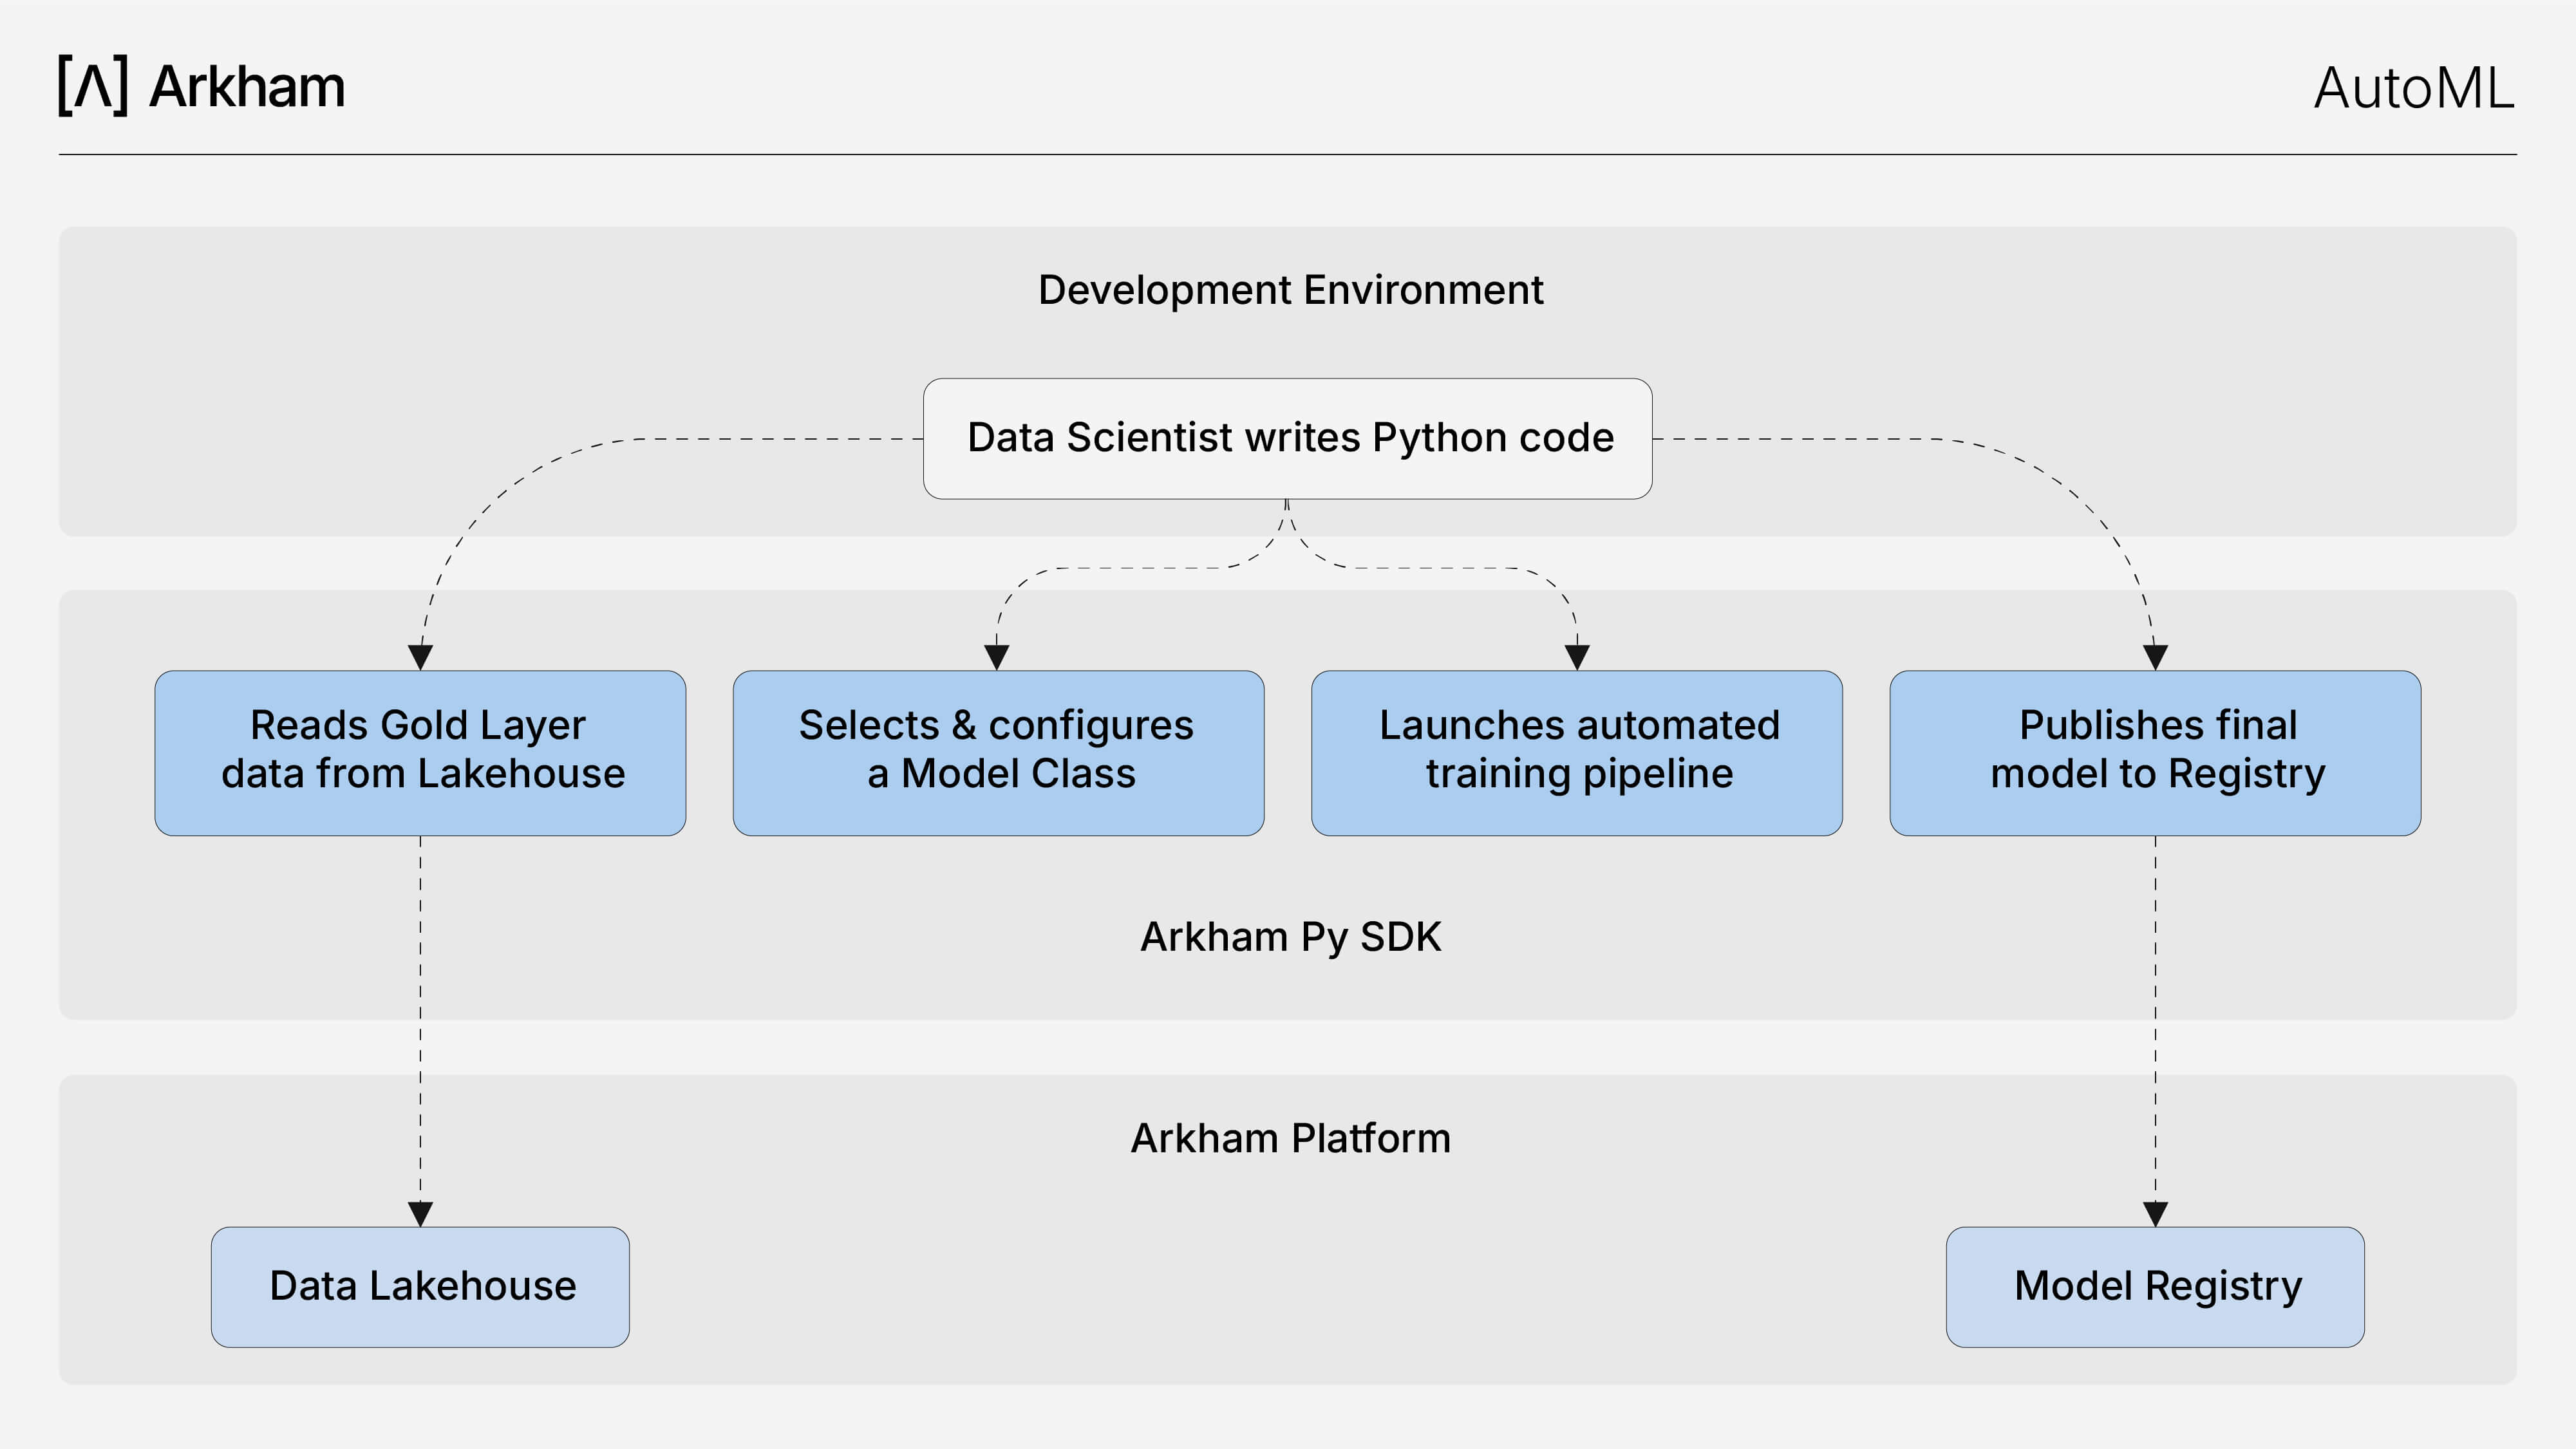Click Publishes final model to Registry box
This screenshot has height=1449, width=2576.
[2155, 753]
